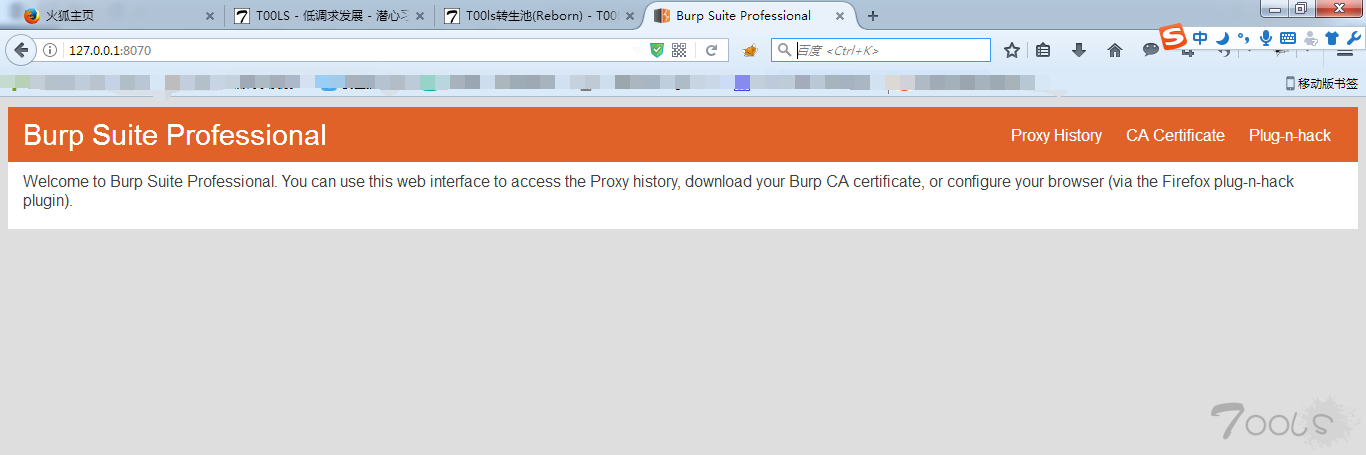Toggle the Sogou moon half-width icon

(1222, 38)
